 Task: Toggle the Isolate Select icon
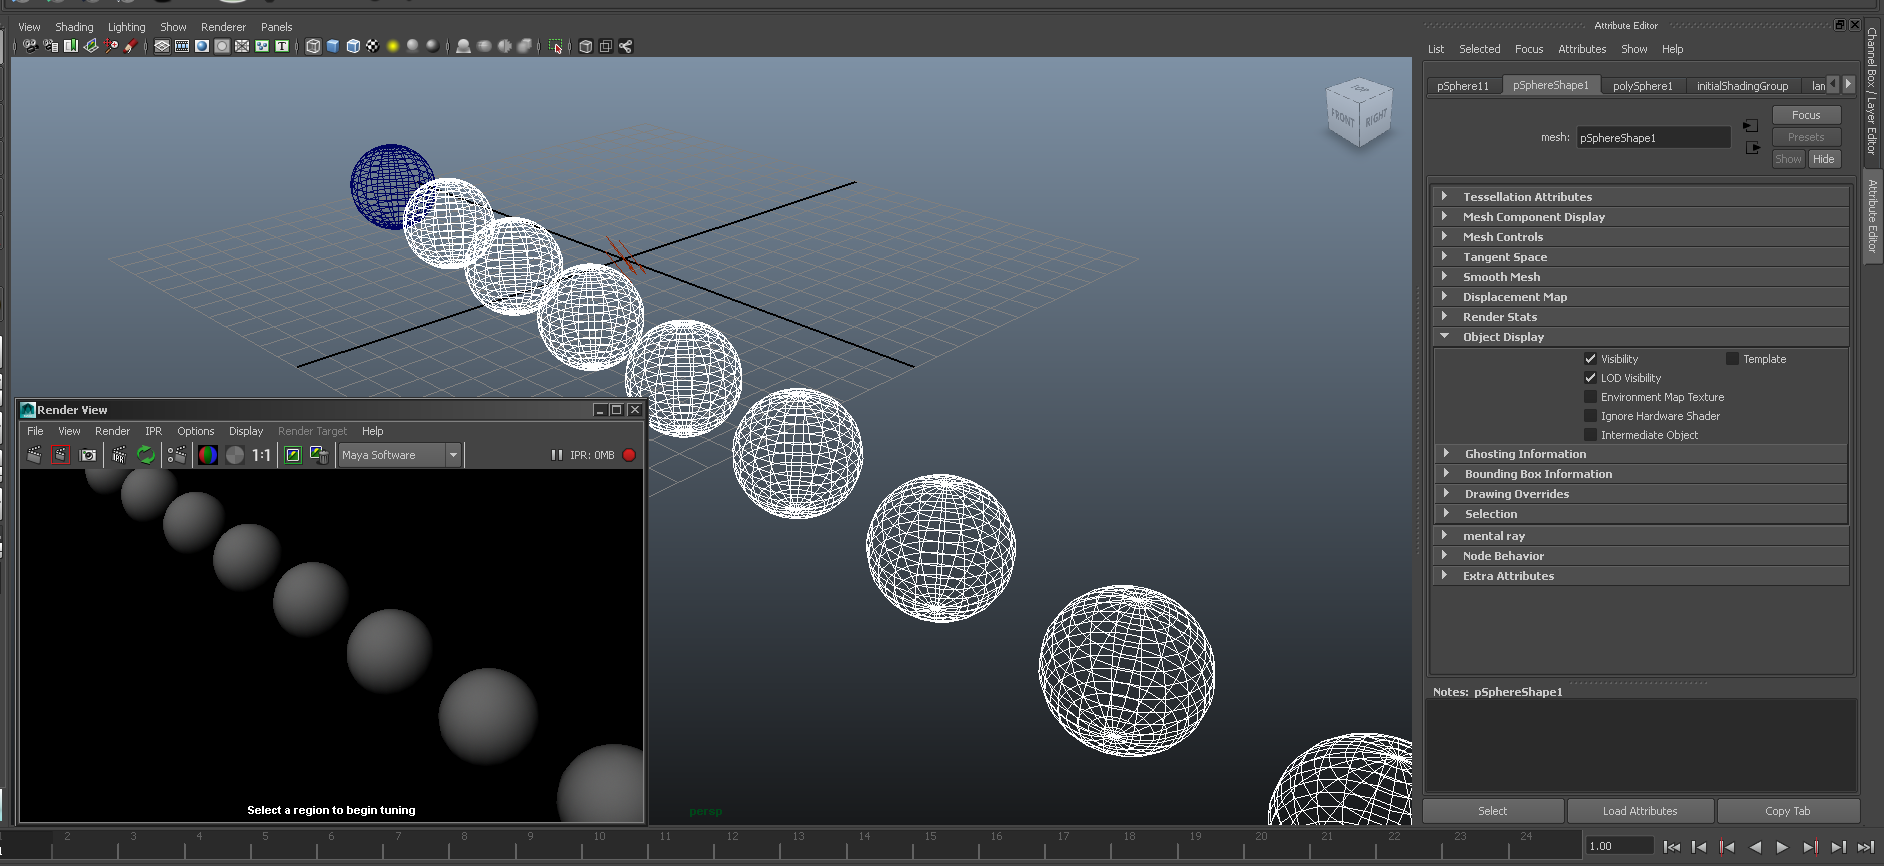click(556, 46)
